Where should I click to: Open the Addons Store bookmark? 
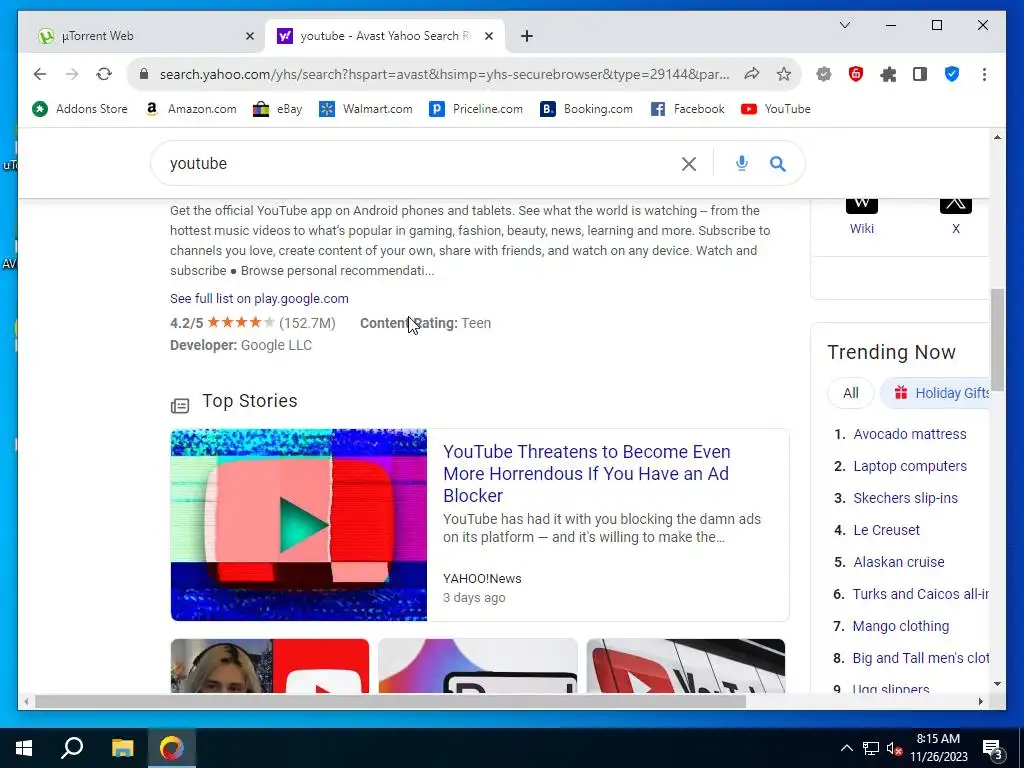tap(80, 109)
